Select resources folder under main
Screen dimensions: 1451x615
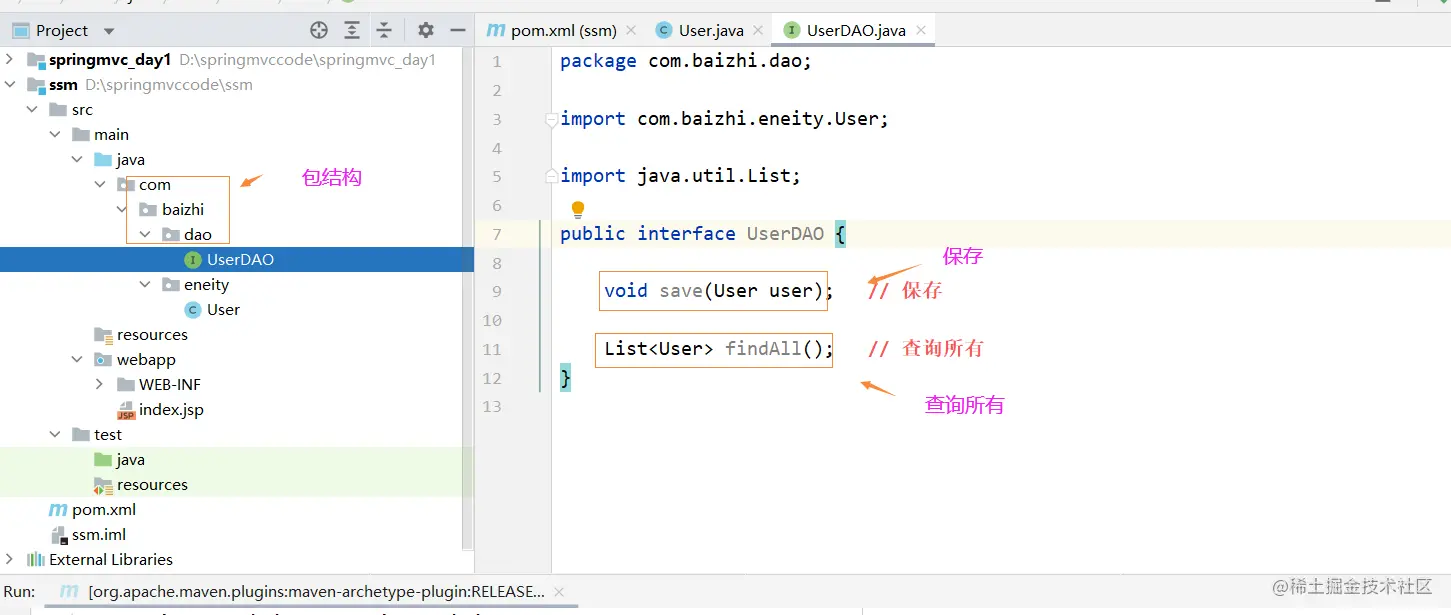pyautogui.click(x=152, y=335)
